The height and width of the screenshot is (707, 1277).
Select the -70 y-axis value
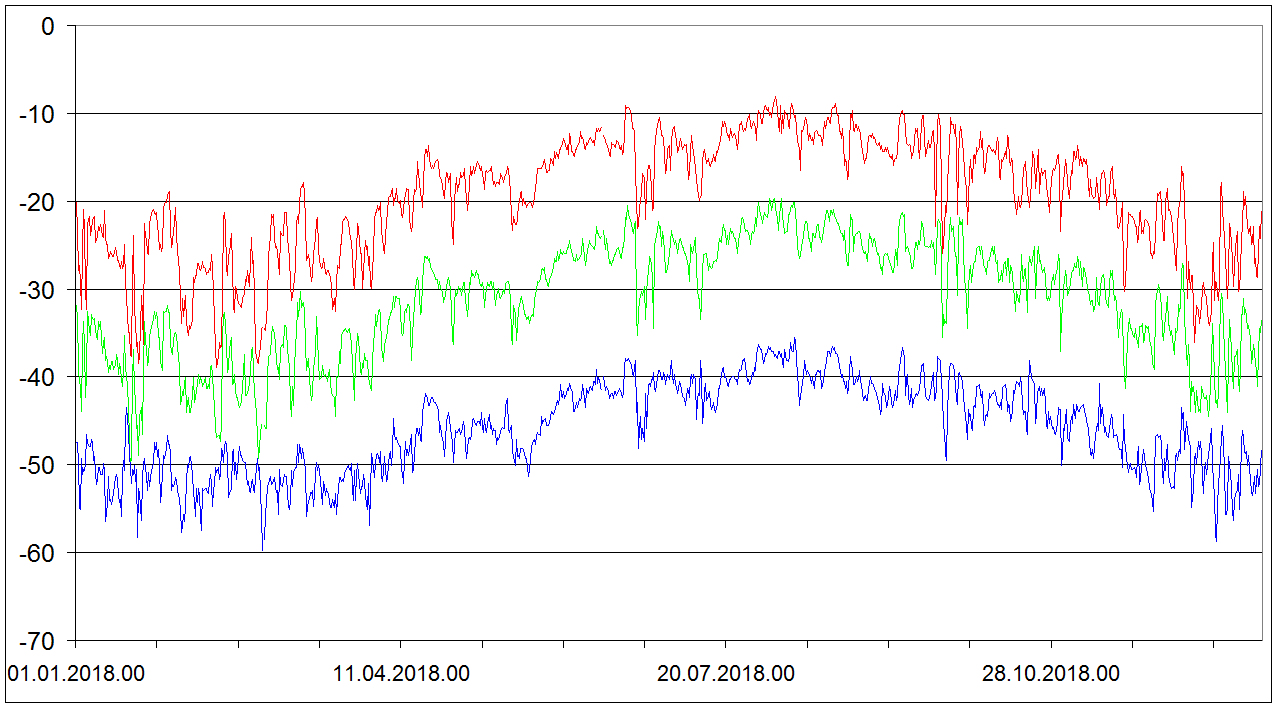38,641
